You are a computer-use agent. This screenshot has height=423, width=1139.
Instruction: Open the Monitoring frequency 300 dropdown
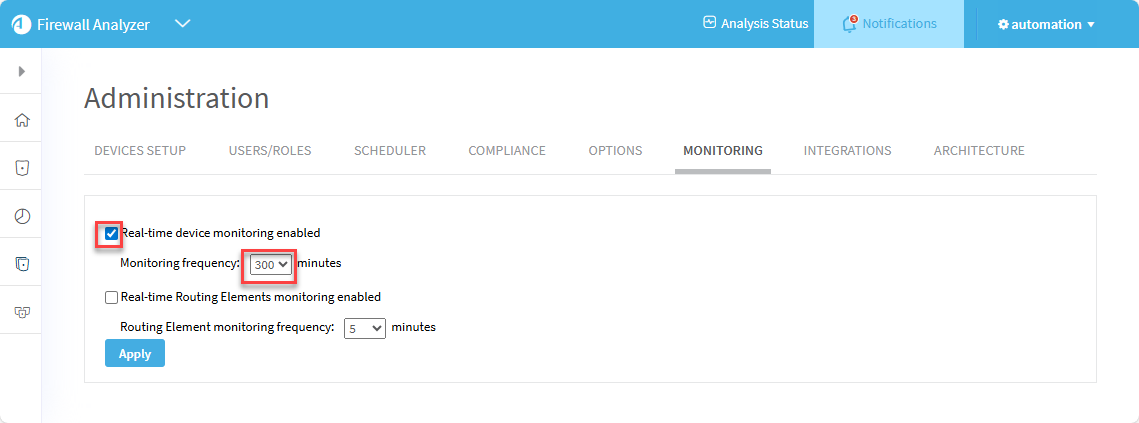click(x=270, y=264)
